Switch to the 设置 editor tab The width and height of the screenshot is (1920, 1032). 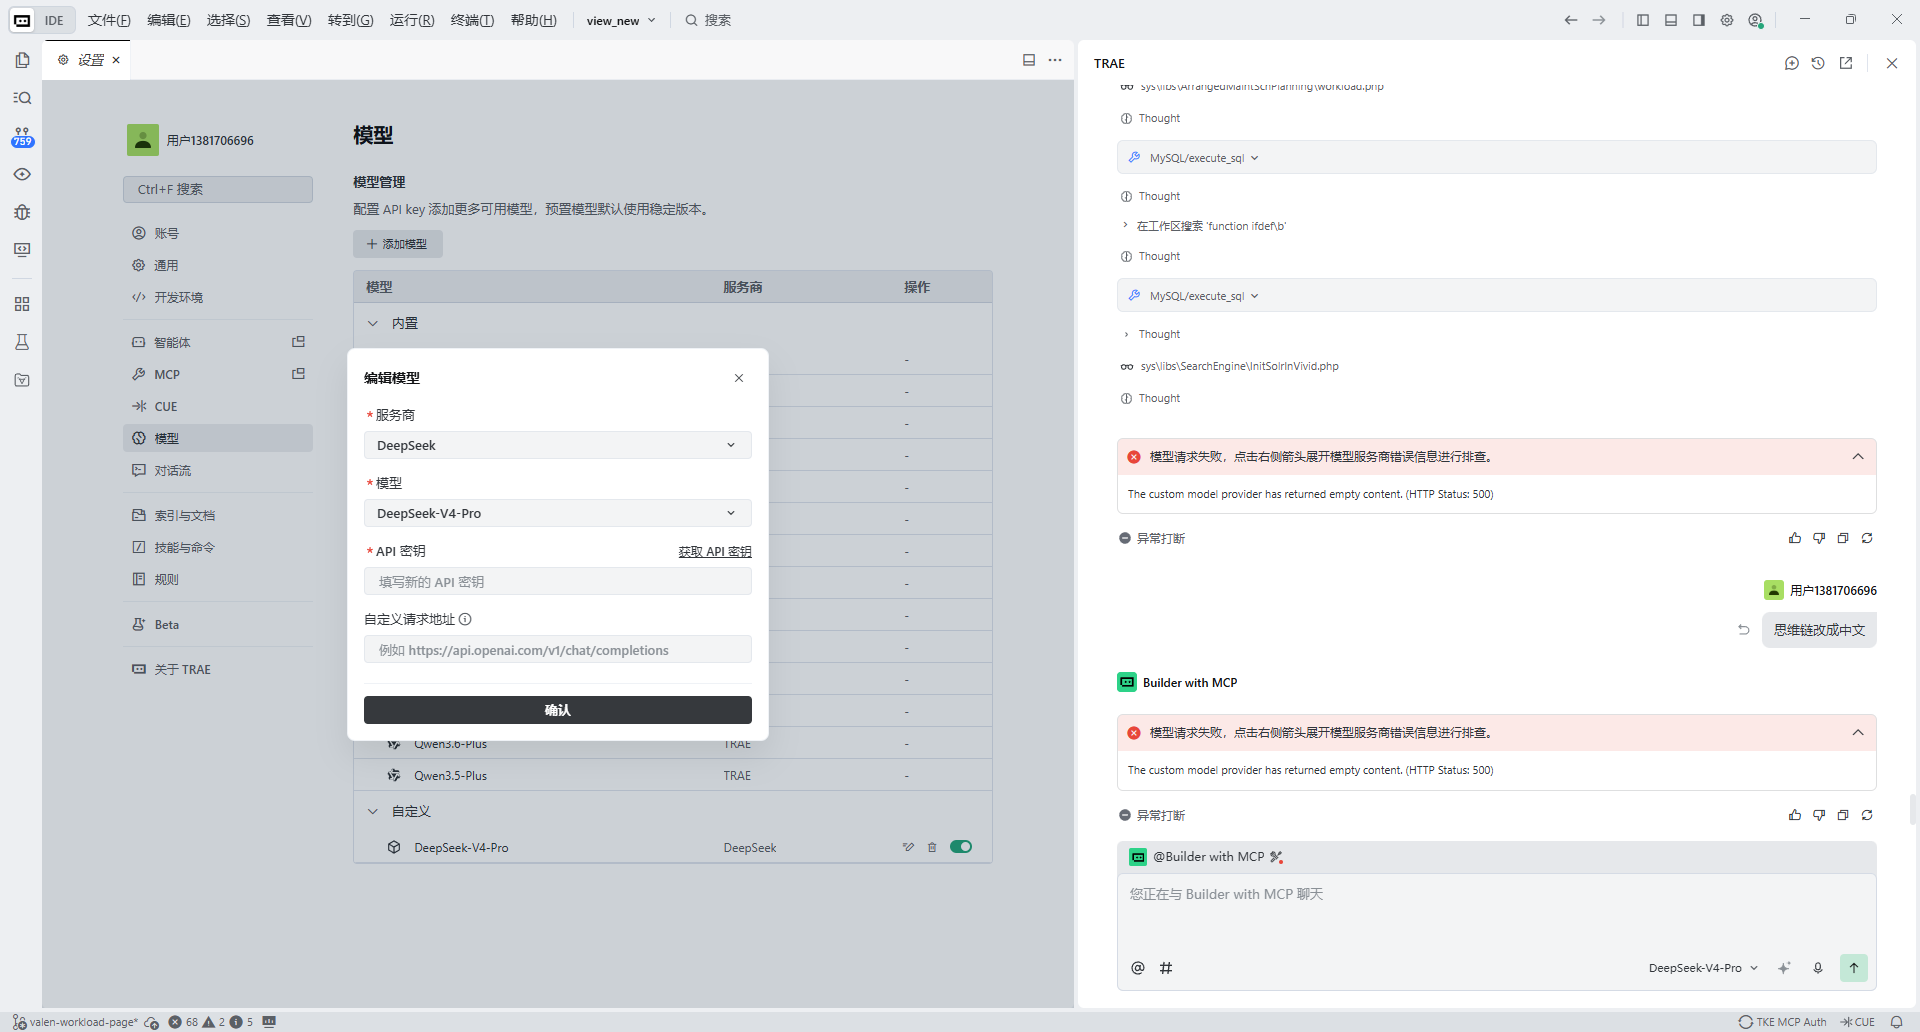pyautogui.click(x=88, y=60)
